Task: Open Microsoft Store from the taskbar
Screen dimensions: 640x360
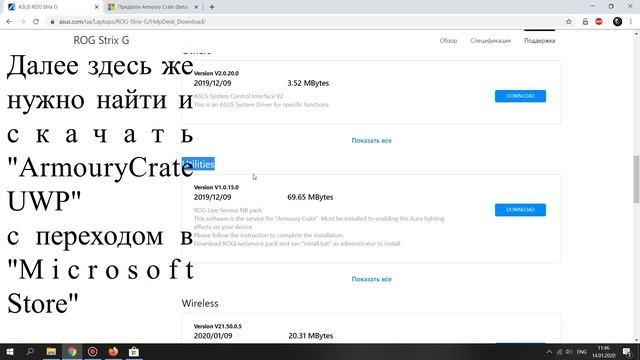Action: (x=134, y=351)
